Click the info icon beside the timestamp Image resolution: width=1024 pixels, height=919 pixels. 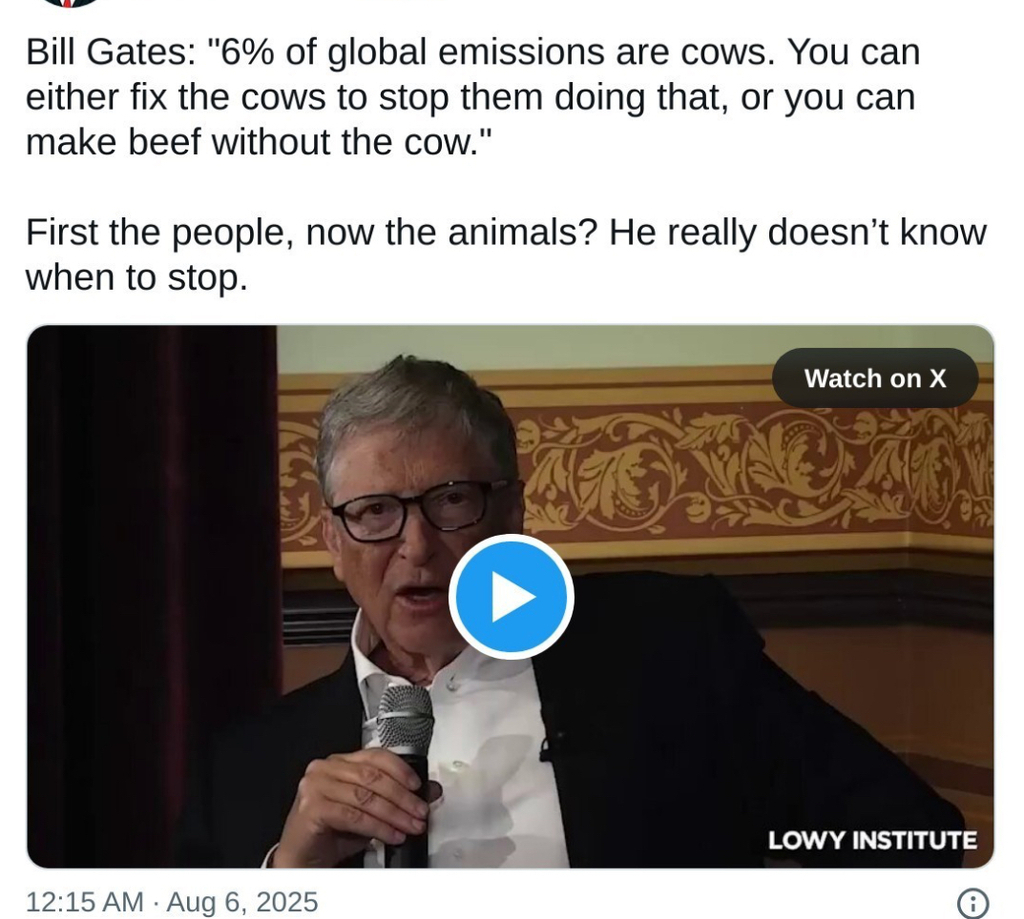973,902
